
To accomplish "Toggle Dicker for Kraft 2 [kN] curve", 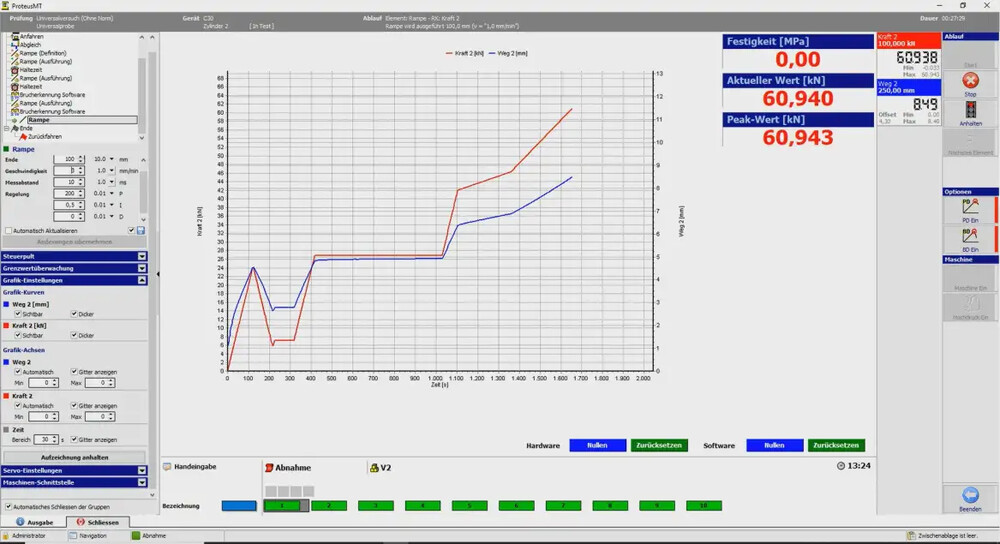I will click(75, 335).
